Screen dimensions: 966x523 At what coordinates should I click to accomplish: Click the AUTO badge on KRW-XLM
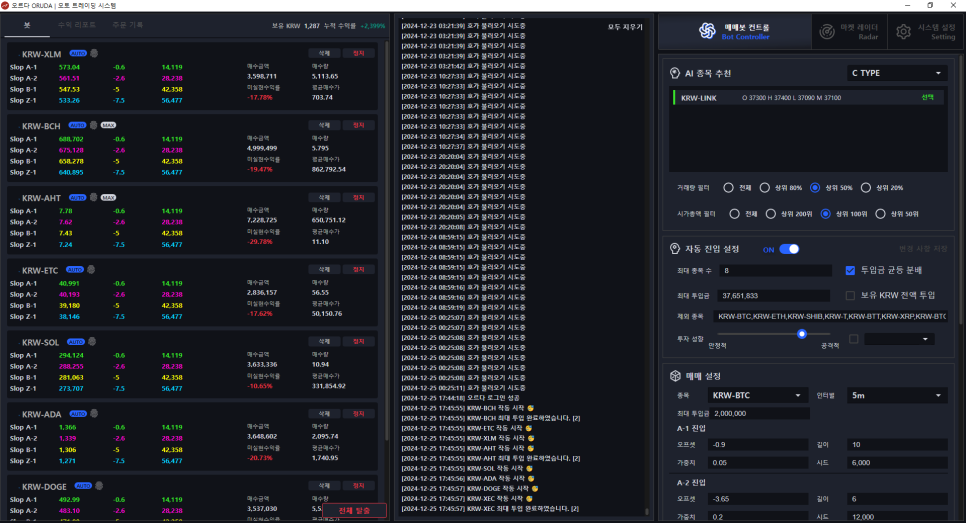78,52
